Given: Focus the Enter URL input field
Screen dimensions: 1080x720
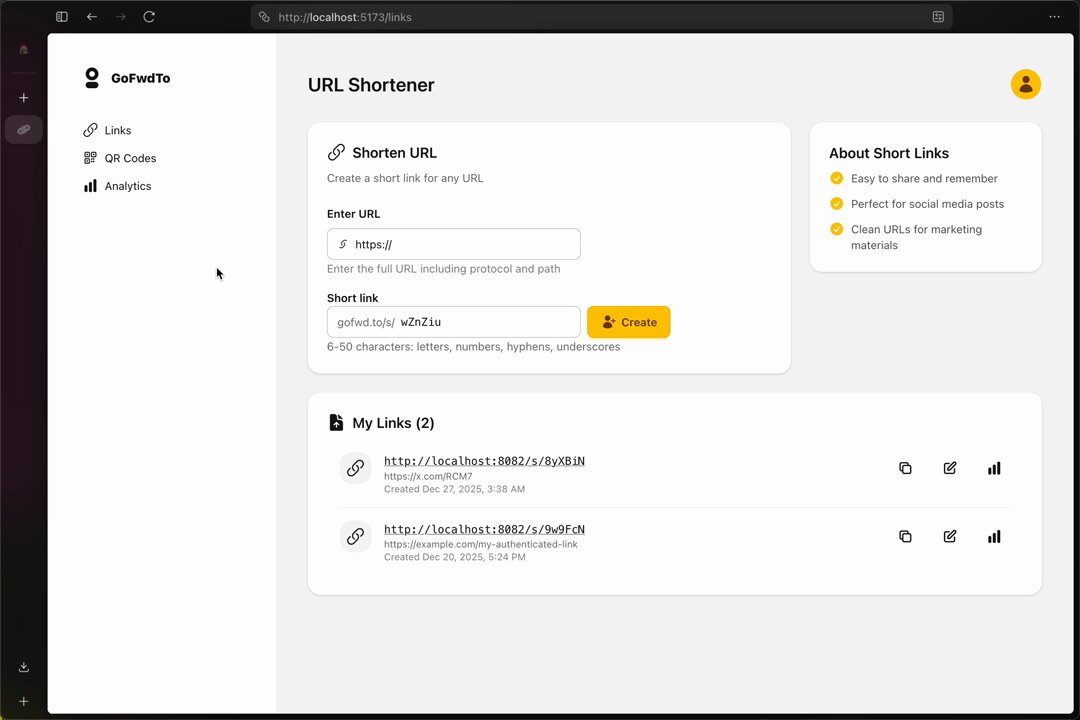Looking at the screenshot, I should [x=463, y=244].
